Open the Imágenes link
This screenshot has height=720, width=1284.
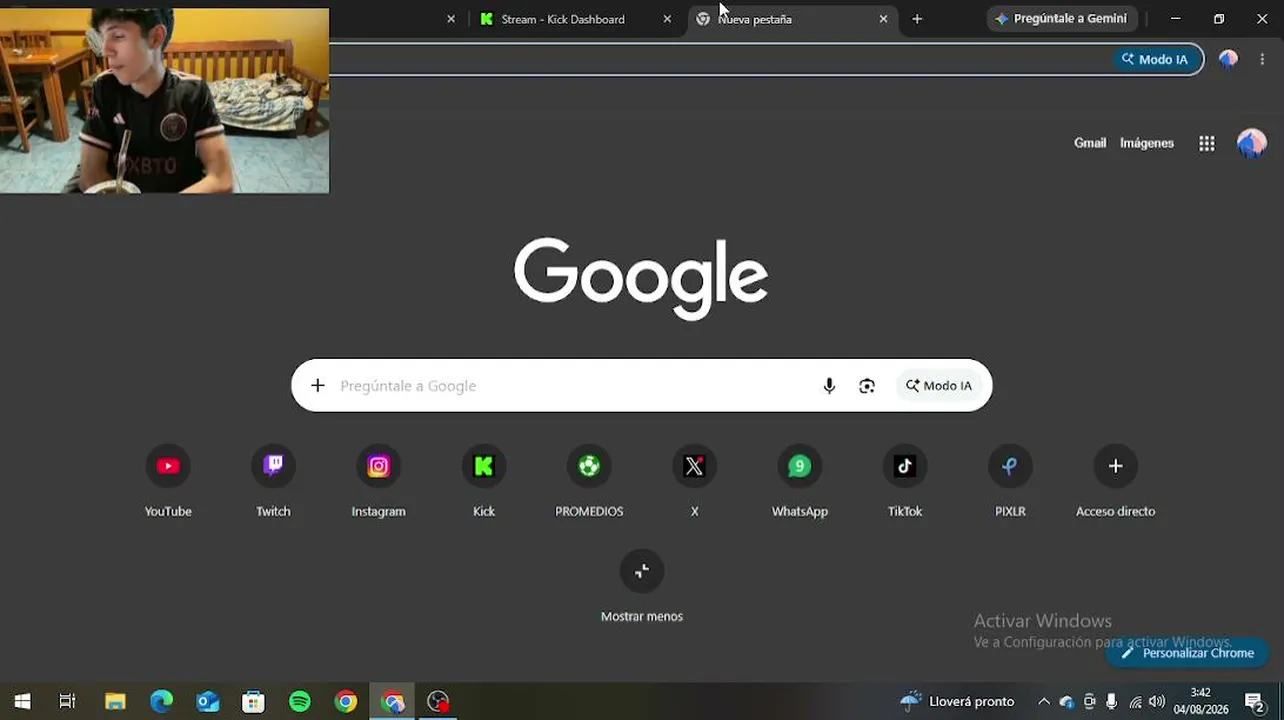[x=1147, y=143]
